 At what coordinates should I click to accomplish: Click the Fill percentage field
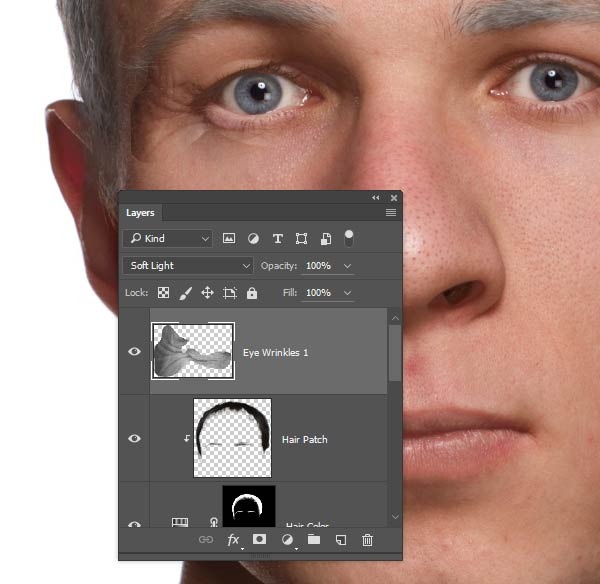pos(319,293)
